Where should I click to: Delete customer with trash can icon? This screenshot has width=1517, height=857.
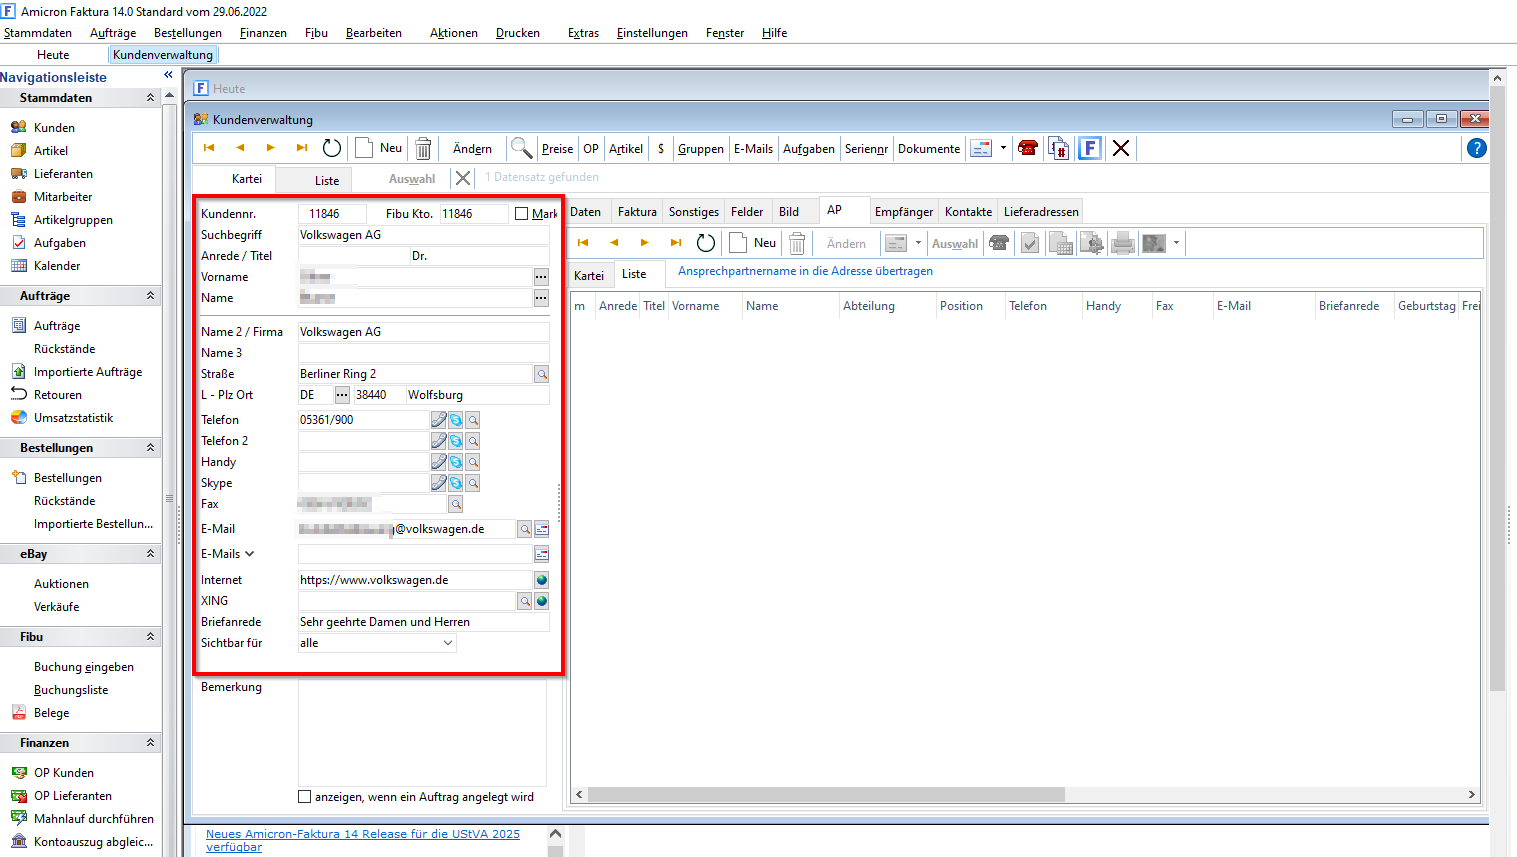(423, 148)
